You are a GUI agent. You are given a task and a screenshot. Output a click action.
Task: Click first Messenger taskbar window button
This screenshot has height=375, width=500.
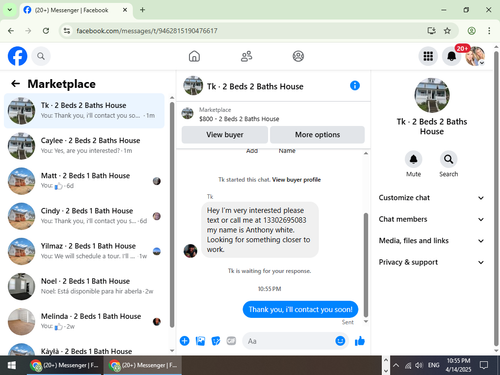65,365
